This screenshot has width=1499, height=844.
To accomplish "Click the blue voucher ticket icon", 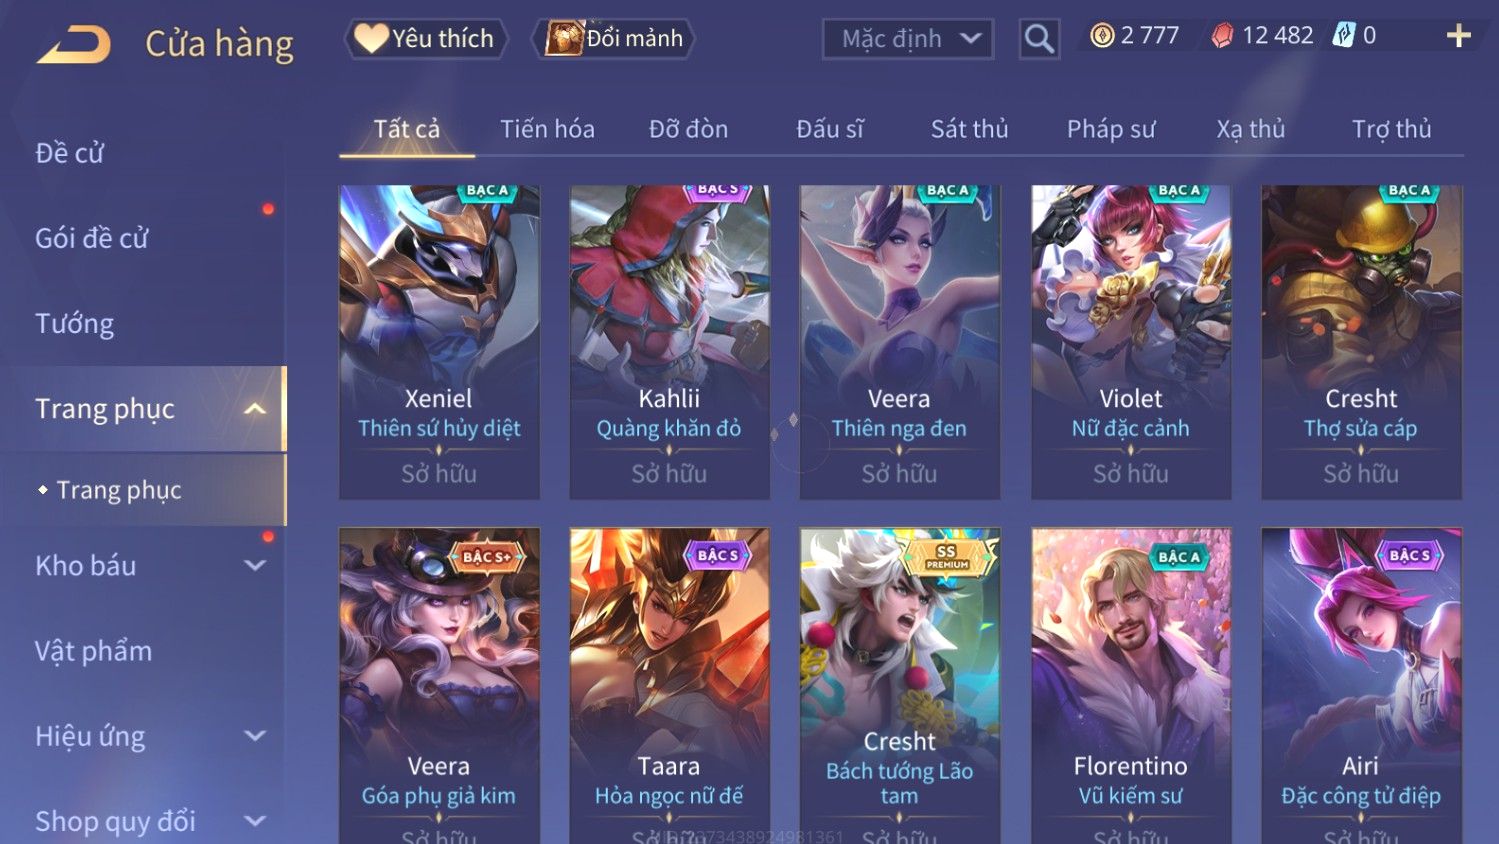I will [1344, 36].
